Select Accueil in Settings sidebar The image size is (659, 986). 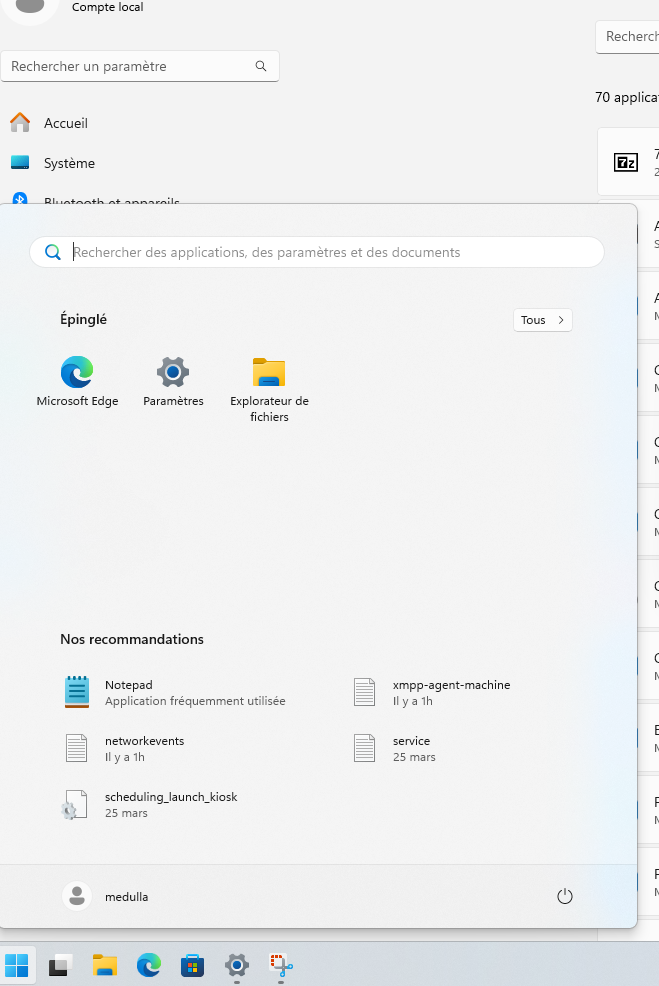(x=65, y=123)
